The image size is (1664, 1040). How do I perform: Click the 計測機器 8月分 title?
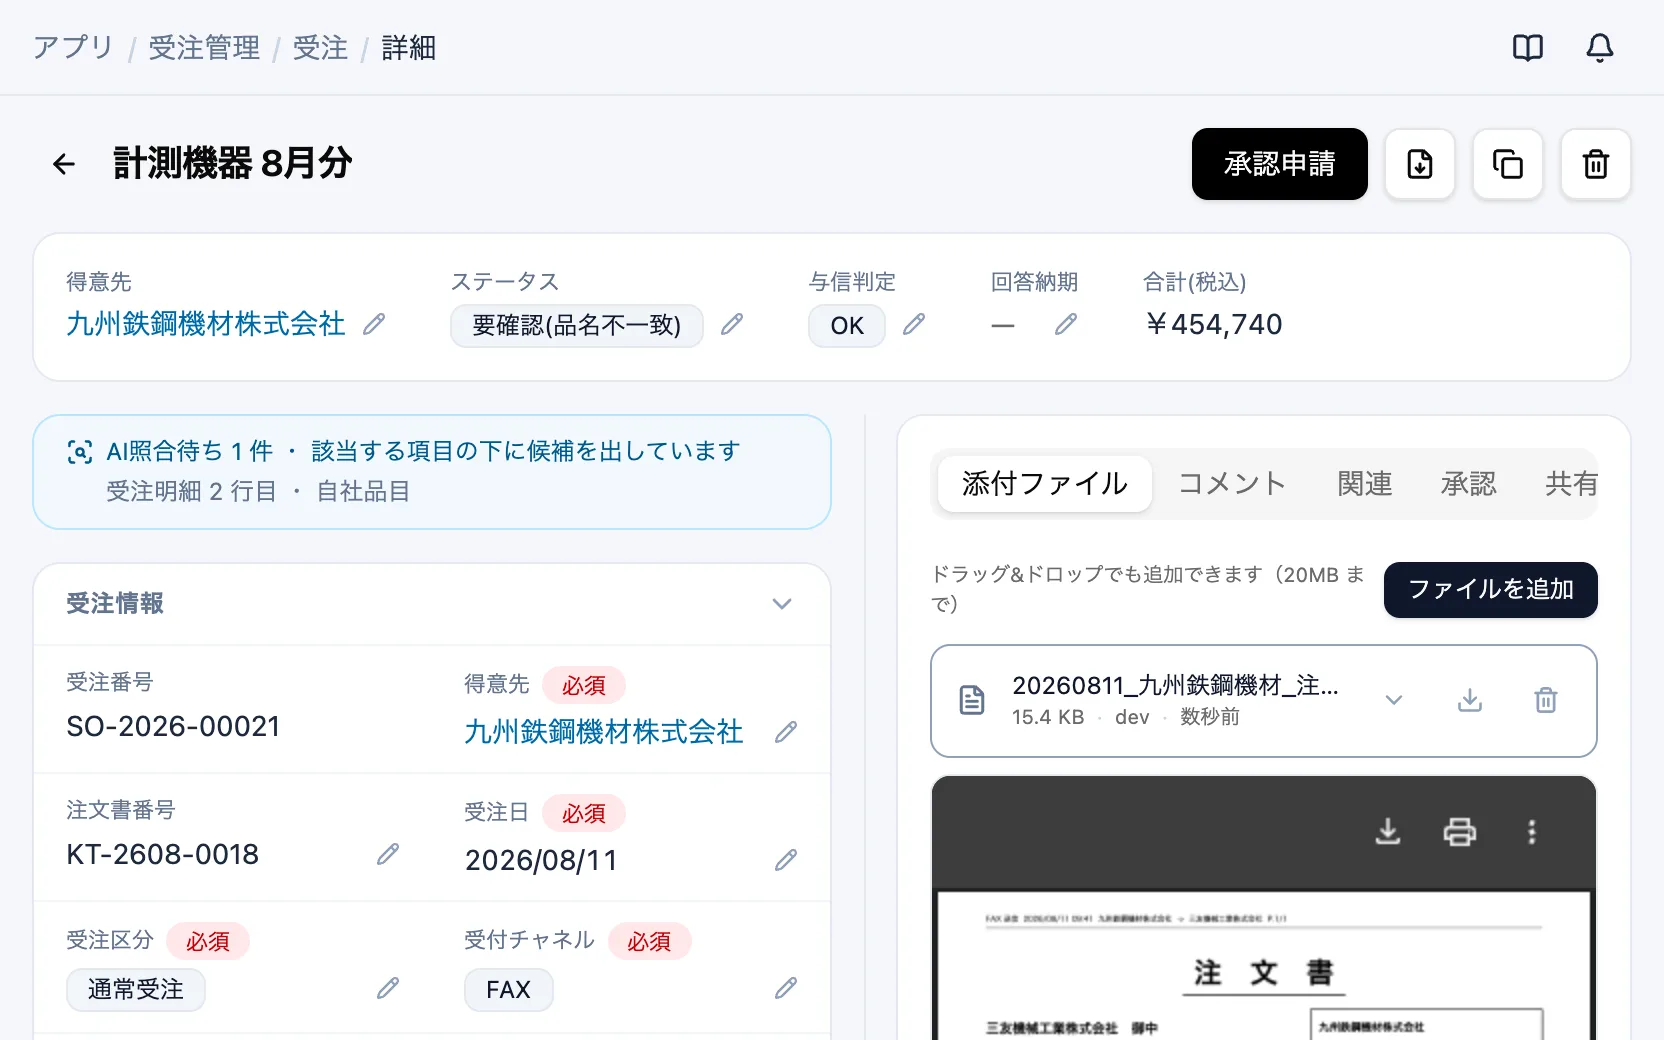[233, 163]
